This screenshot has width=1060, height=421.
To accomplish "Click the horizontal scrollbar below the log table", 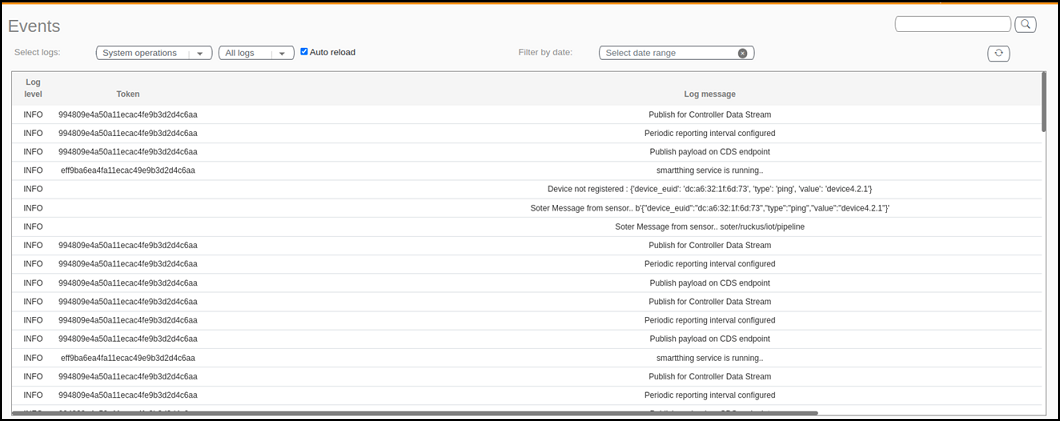I will pyautogui.click(x=414, y=412).
